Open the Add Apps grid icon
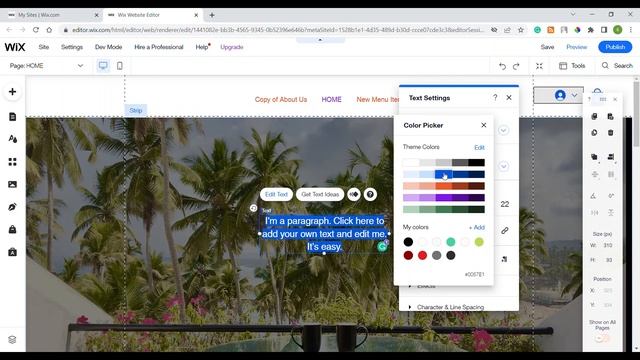Screen dimensions: 640x360 (x=12, y=162)
